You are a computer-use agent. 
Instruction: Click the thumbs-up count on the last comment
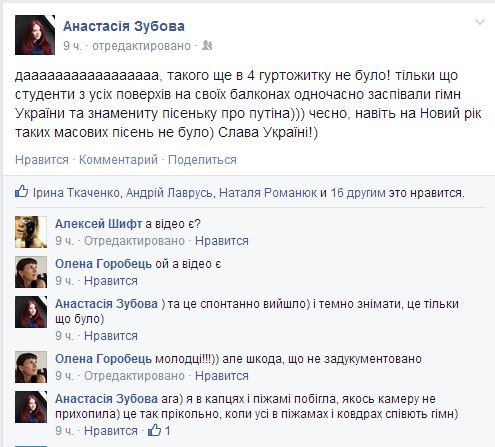[x=159, y=430]
